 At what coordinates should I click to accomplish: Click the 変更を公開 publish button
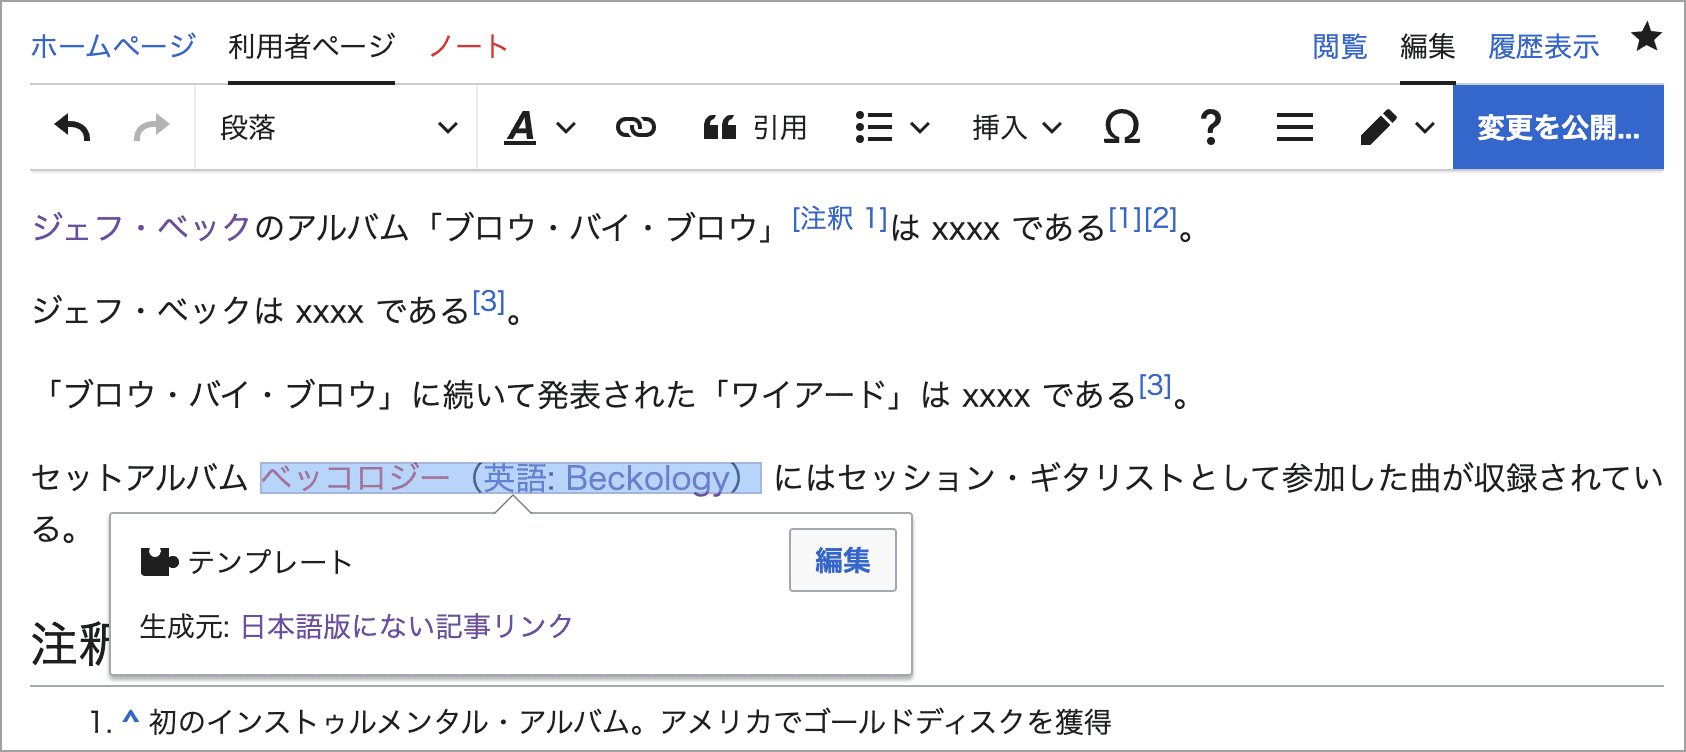[1557, 128]
